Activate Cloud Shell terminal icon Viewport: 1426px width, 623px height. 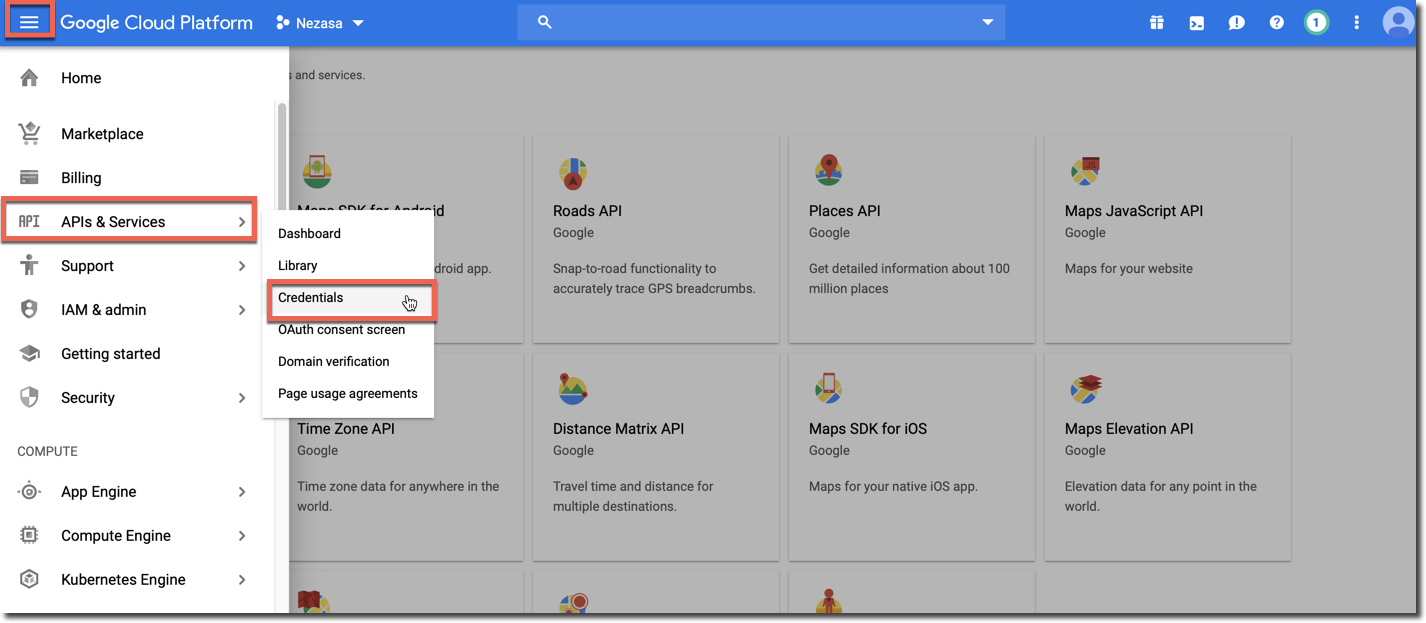(1197, 22)
